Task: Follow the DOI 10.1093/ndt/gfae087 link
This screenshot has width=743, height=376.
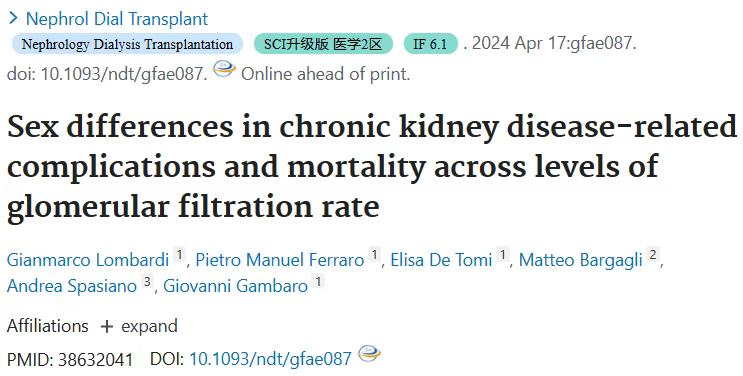Action: pyautogui.click(x=271, y=359)
